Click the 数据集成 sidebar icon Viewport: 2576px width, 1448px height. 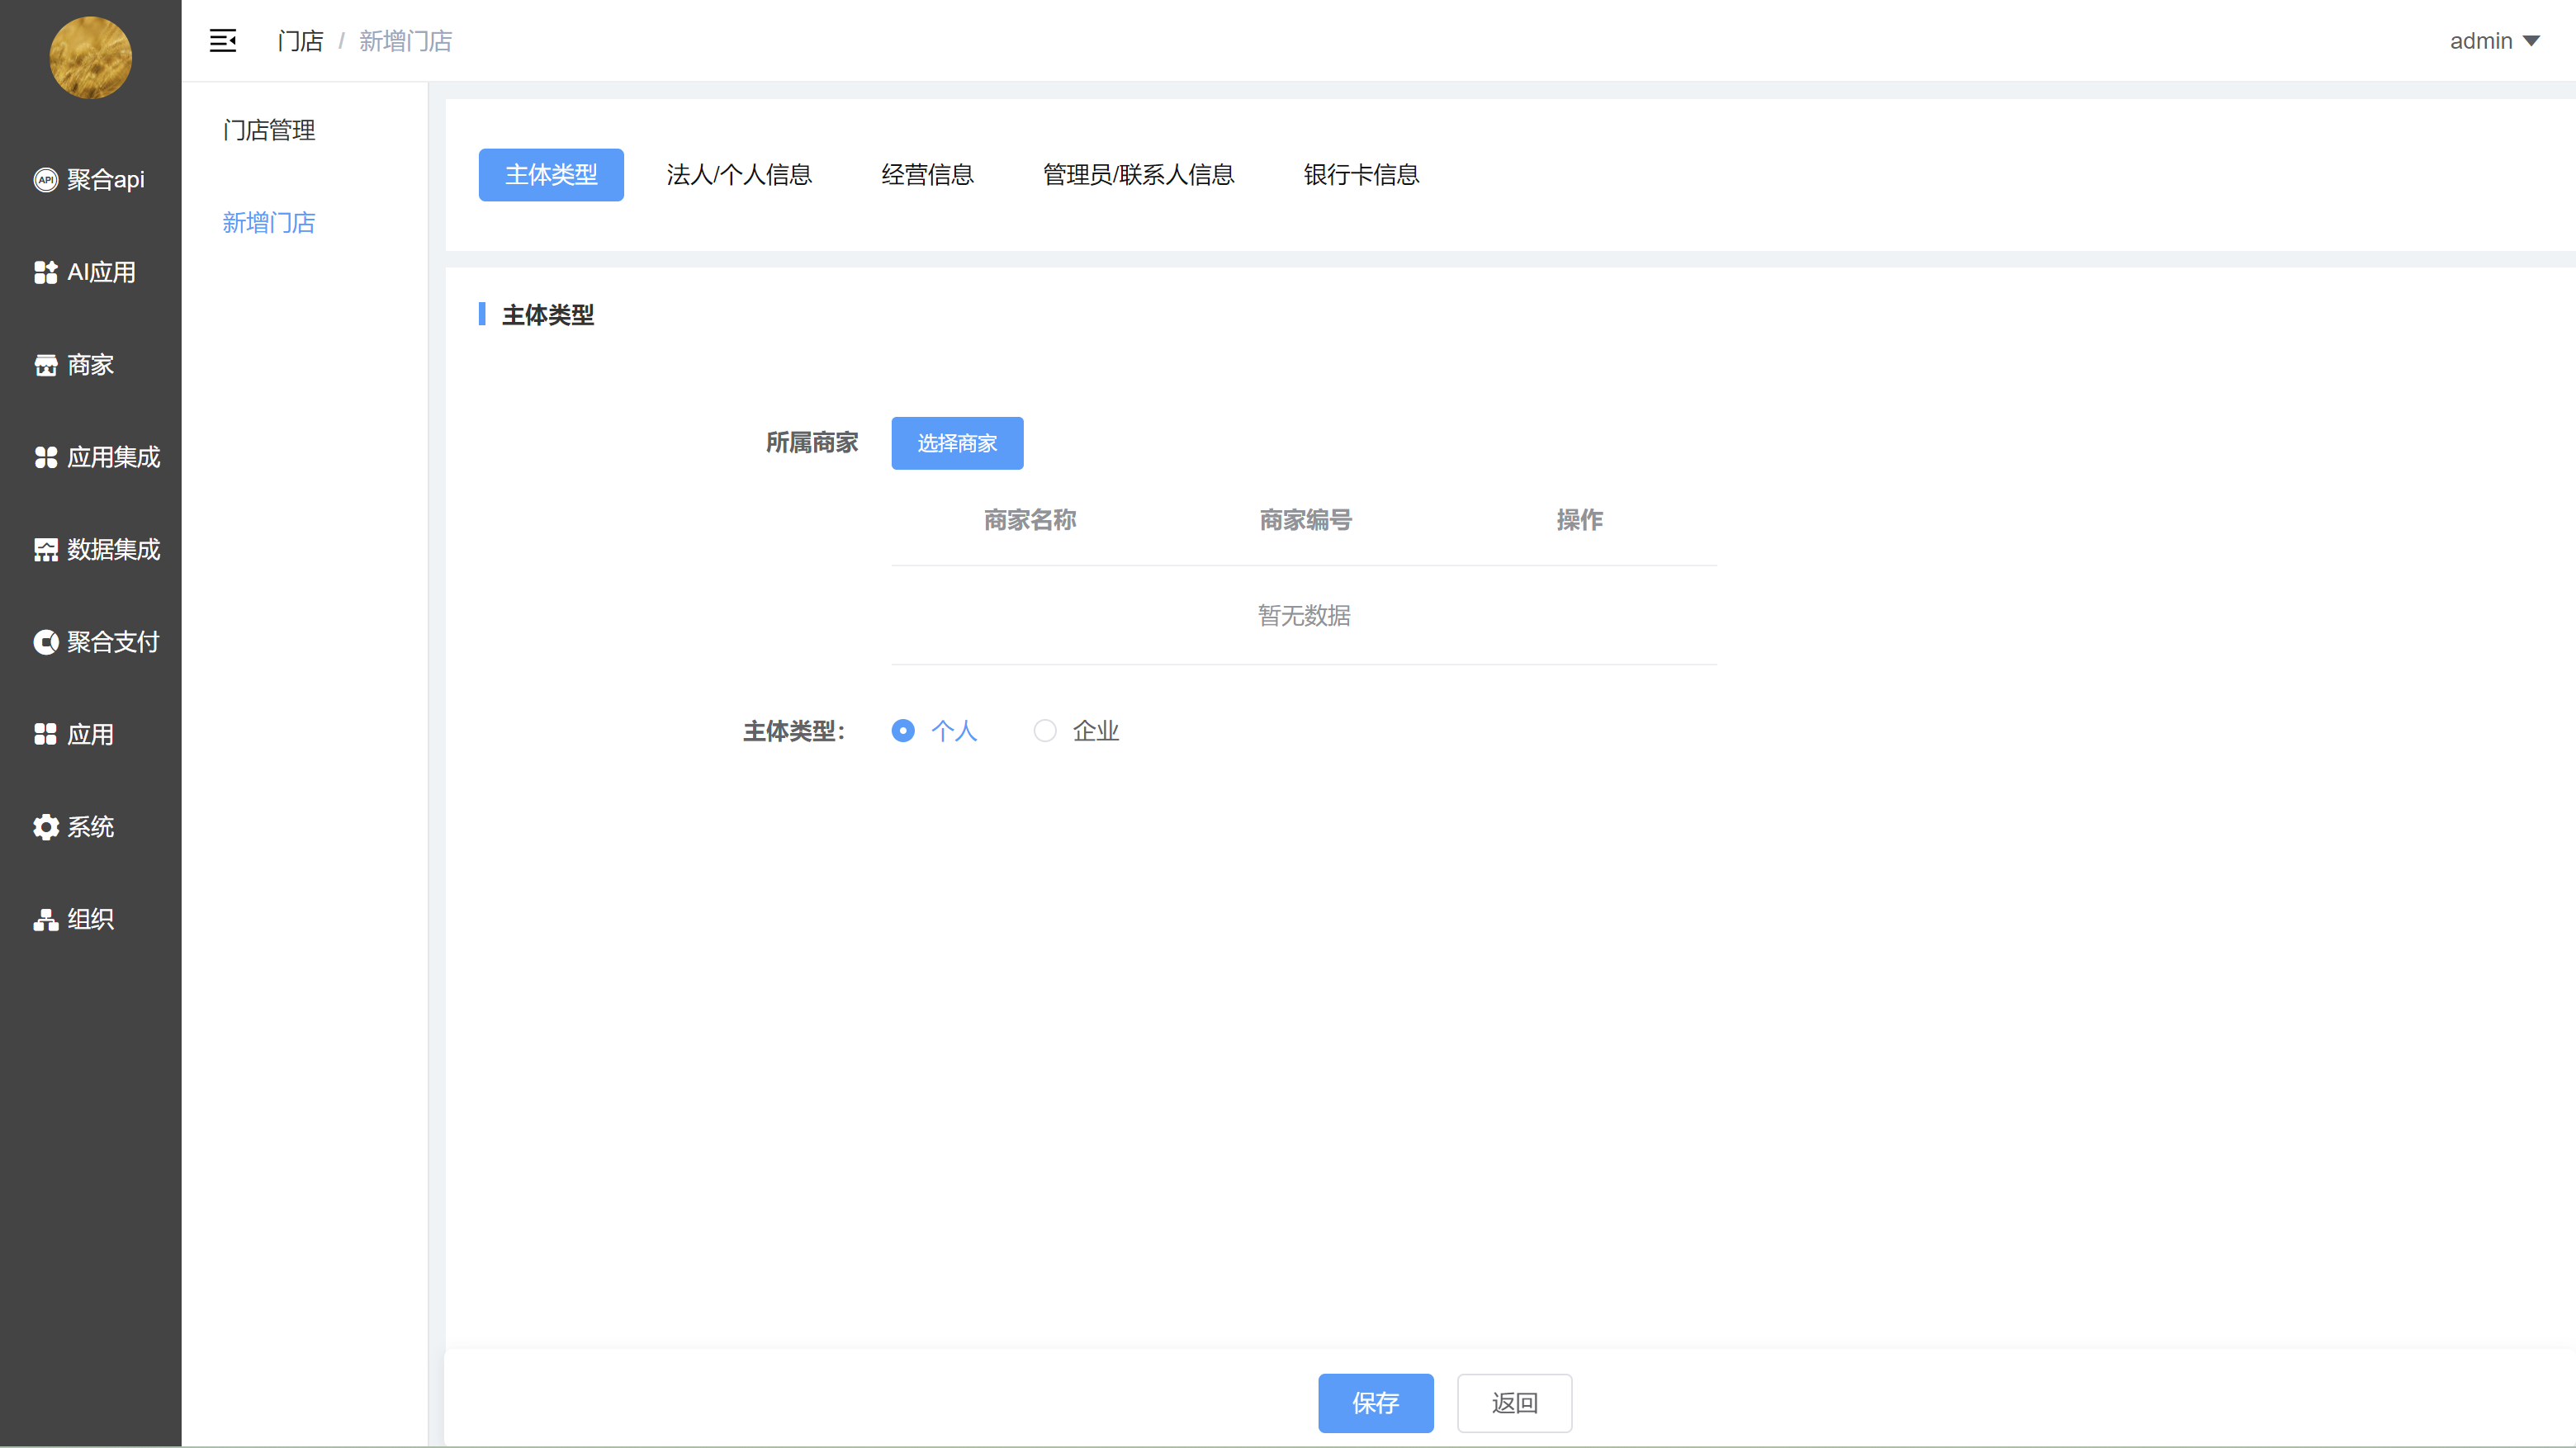(46, 550)
